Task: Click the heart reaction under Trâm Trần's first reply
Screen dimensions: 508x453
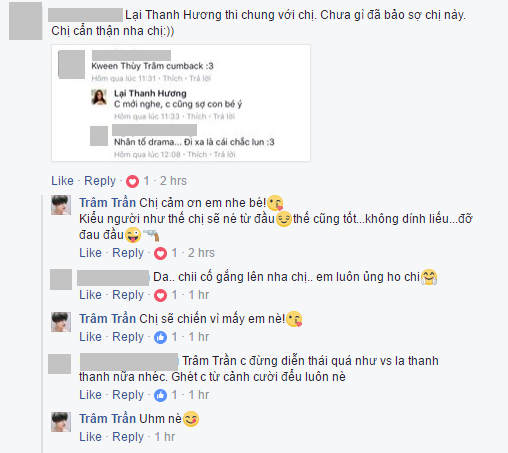Action: pos(160,253)
